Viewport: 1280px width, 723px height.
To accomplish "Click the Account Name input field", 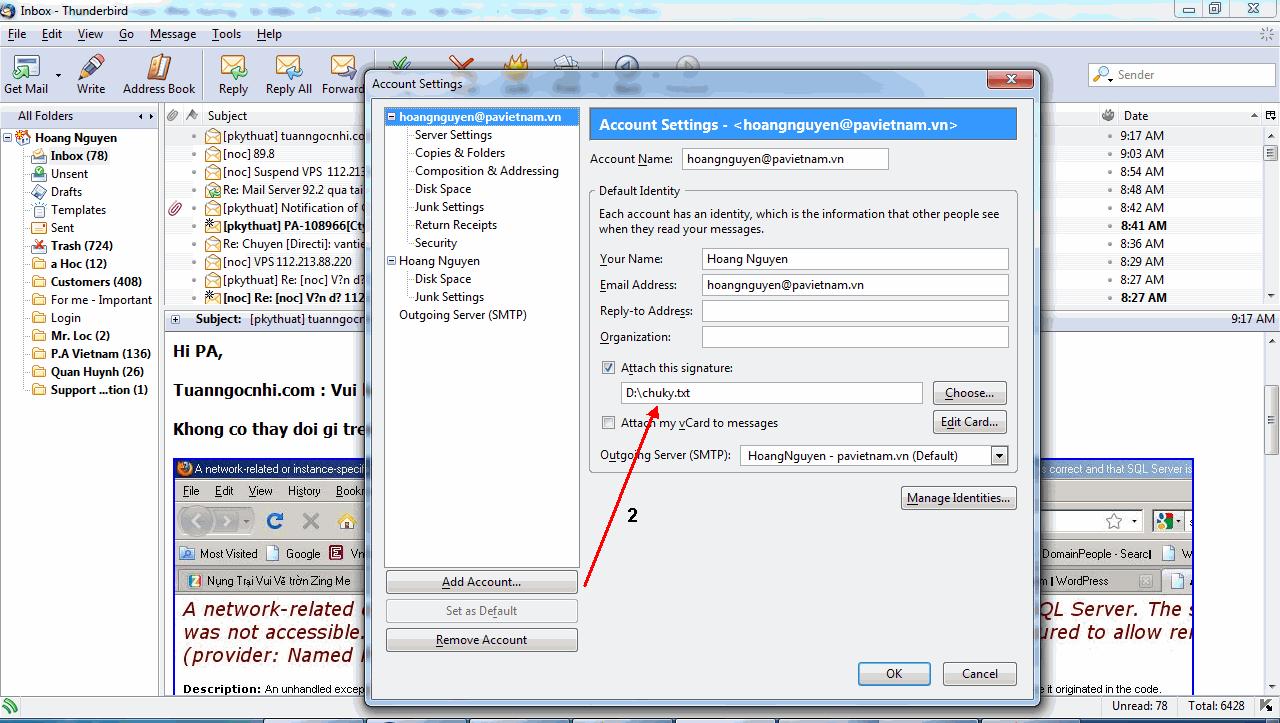I will coord(785,159).
